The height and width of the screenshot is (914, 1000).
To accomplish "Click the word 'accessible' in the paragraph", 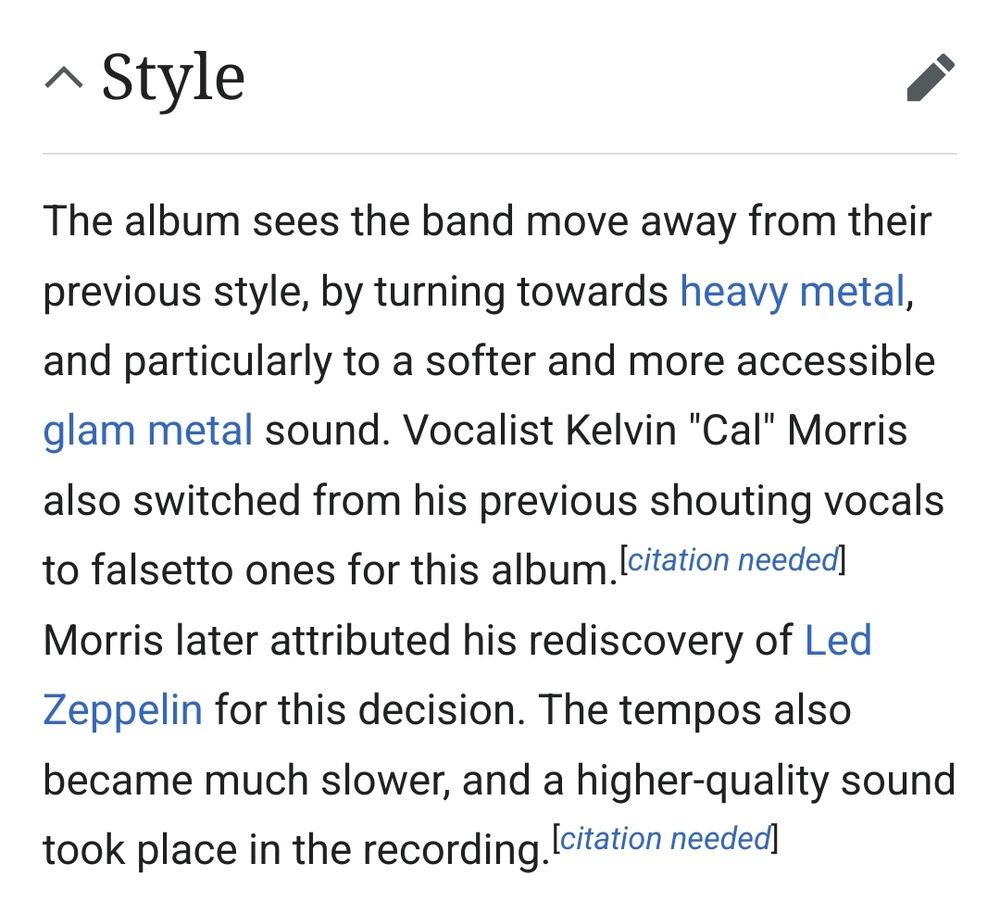I will (839, 361).
